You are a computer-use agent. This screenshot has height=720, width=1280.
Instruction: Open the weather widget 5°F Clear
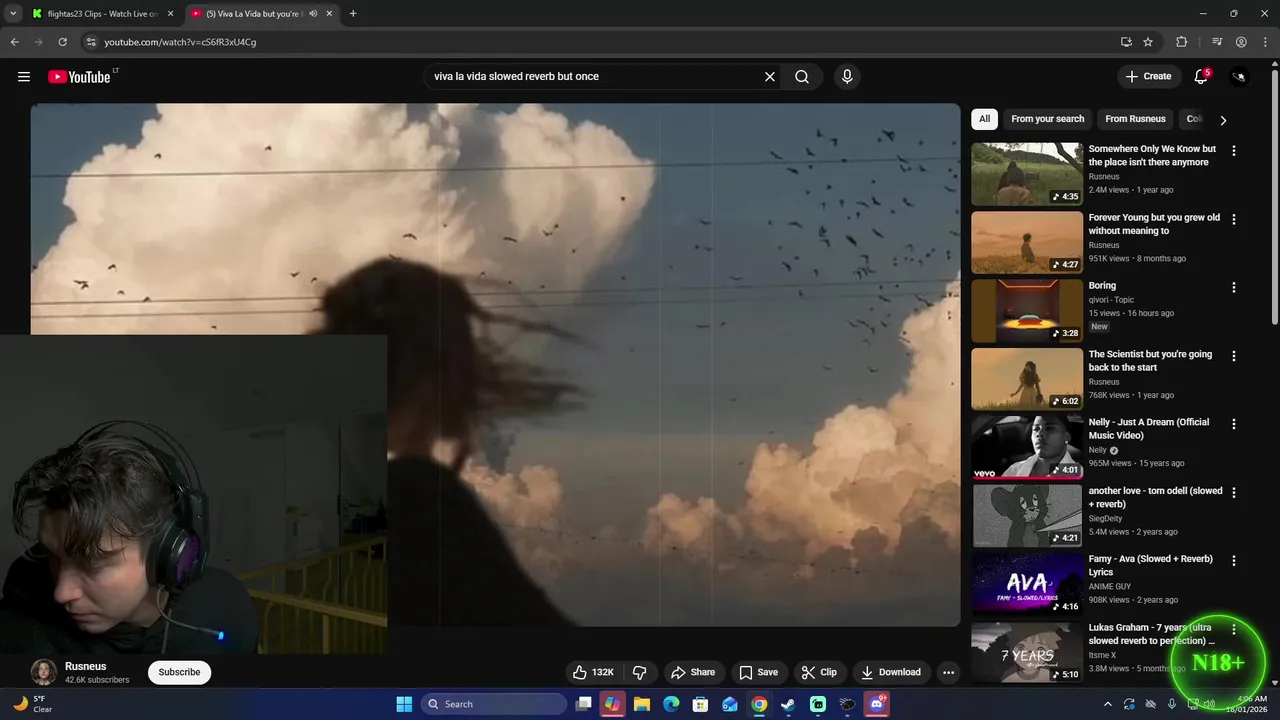pos(32,704)
